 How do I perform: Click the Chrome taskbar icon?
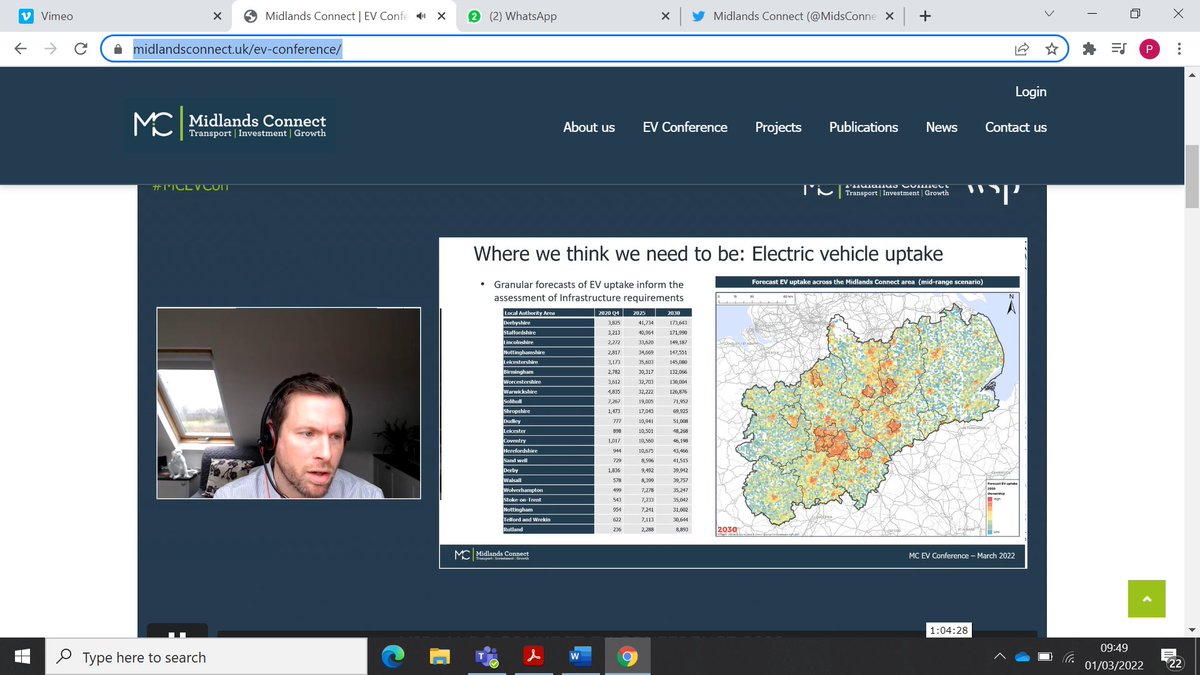(x=627, y=657)
